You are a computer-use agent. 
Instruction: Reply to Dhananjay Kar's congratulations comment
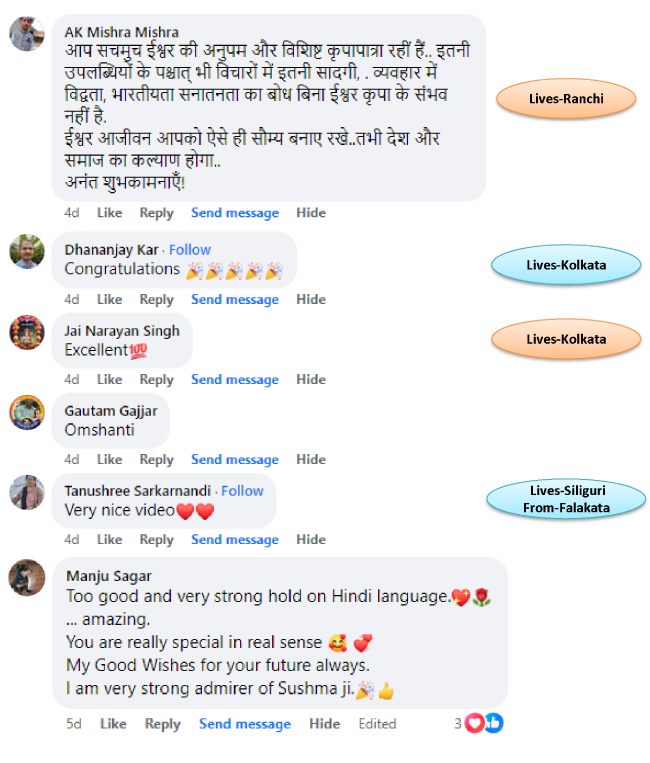click(156, 299)
